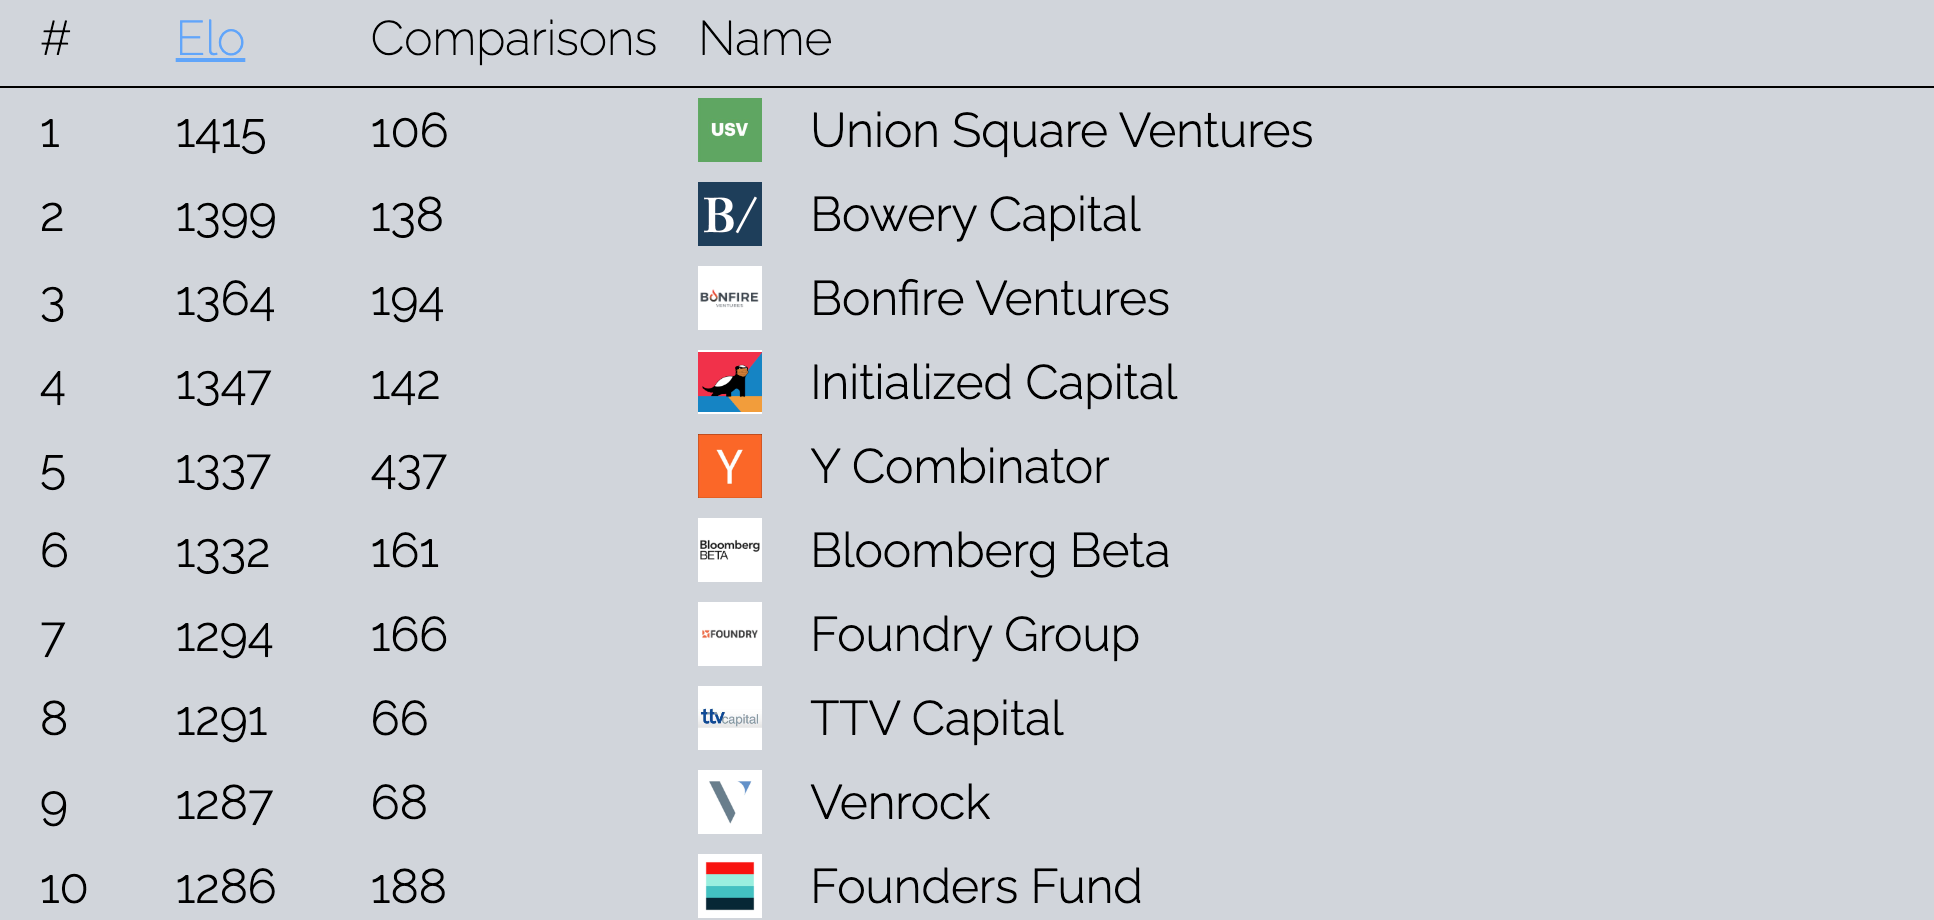
Task: Click the Foundry Group logo
Action: pyautogui.click(x=729, y=634)
